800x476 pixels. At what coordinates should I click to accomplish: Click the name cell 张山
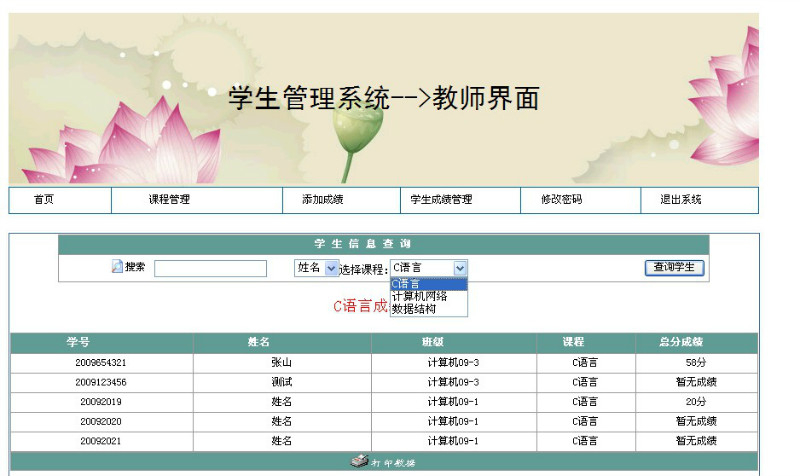point(282,363)
